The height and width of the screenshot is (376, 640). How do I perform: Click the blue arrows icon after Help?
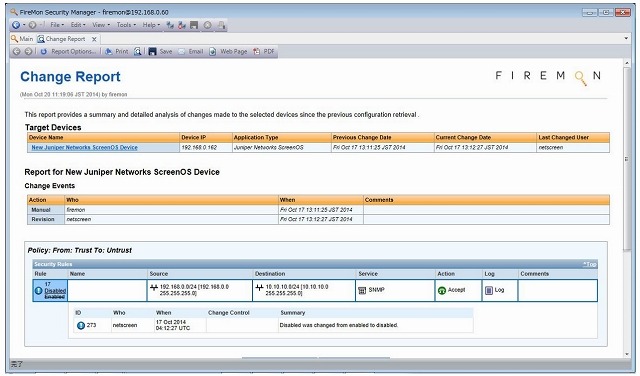pos(170,25)
